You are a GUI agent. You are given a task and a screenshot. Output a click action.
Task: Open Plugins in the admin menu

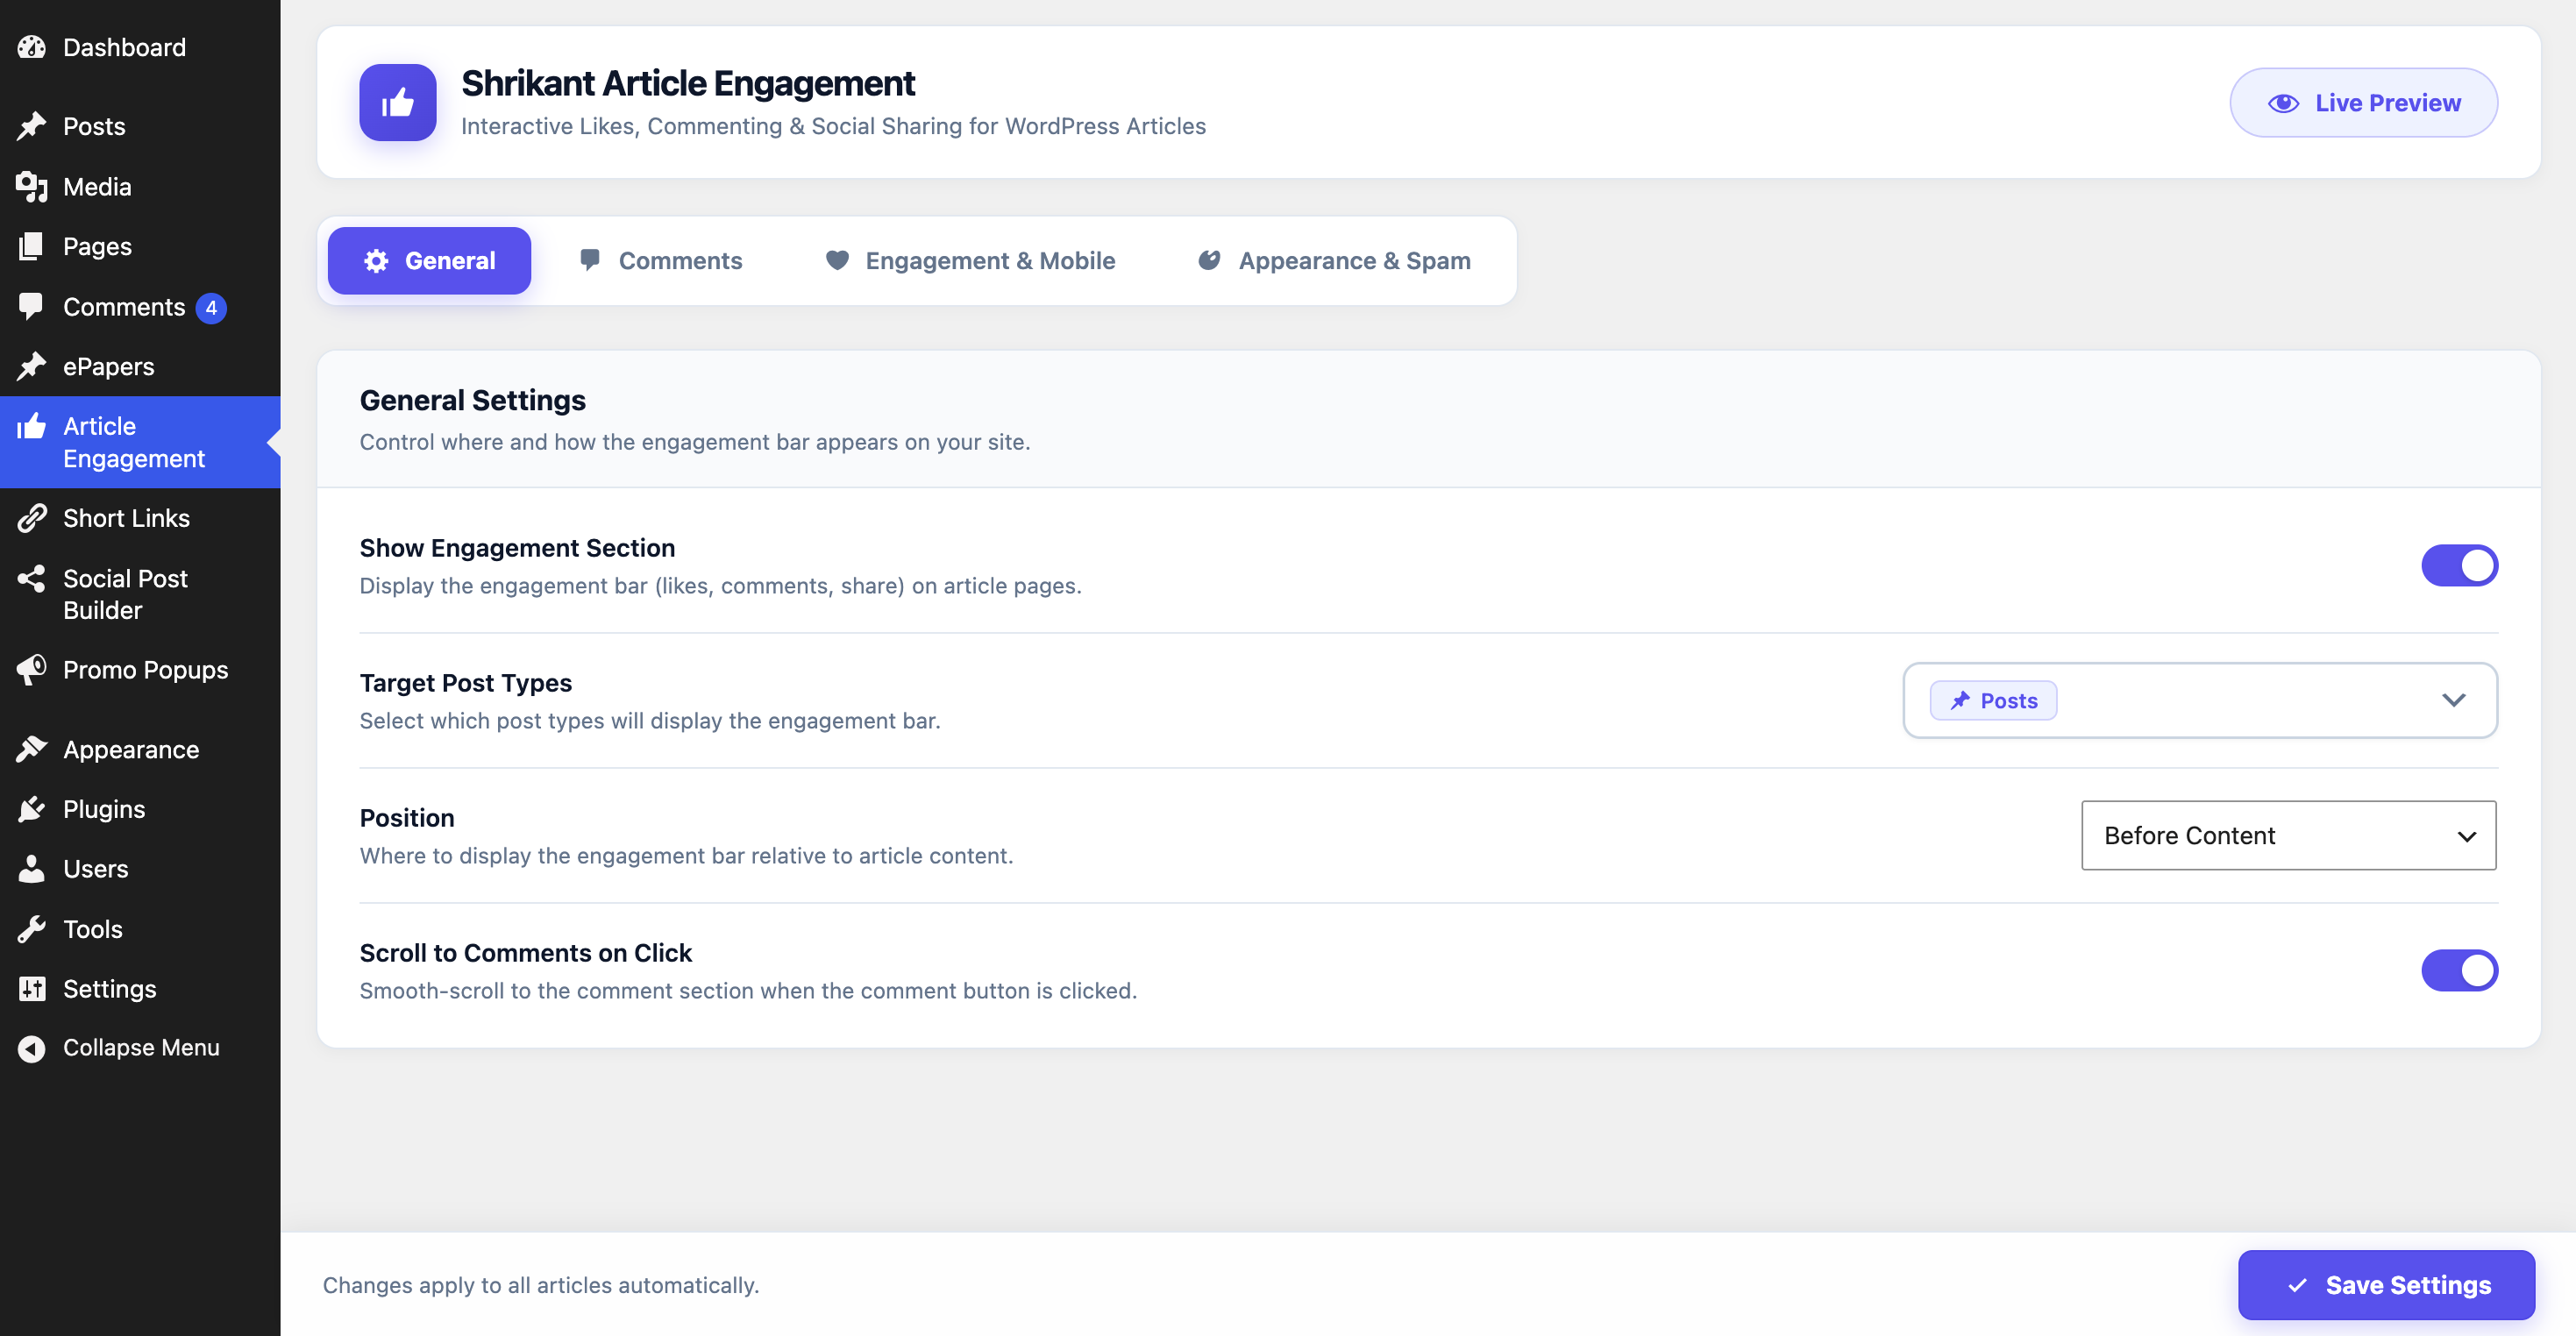pos(140,809)
